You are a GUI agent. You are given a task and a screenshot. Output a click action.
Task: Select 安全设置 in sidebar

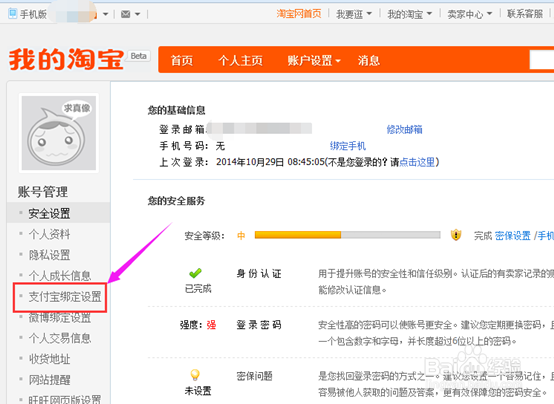49,213
